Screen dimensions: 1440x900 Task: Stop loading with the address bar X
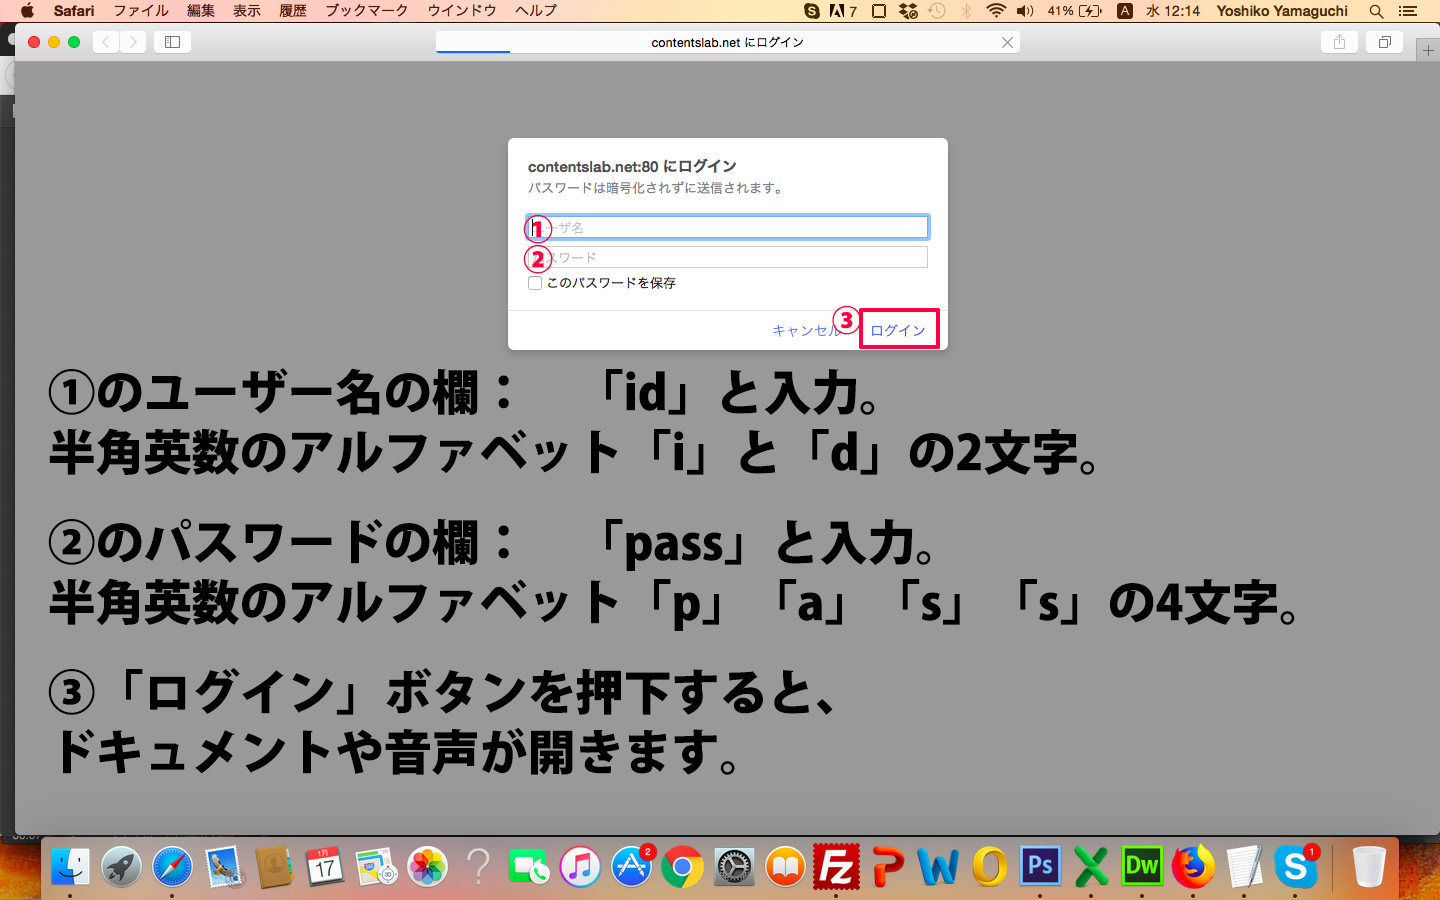1007,42
